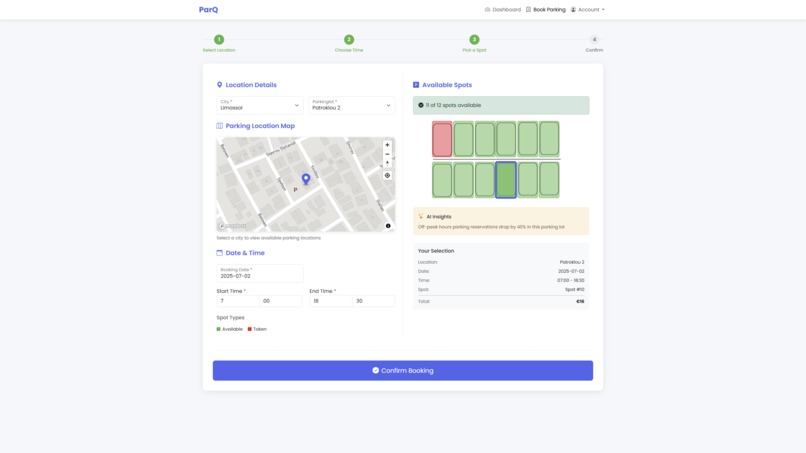Click the Mapbox logo on the map
The image size is (806, 453).
coord(233,226)
